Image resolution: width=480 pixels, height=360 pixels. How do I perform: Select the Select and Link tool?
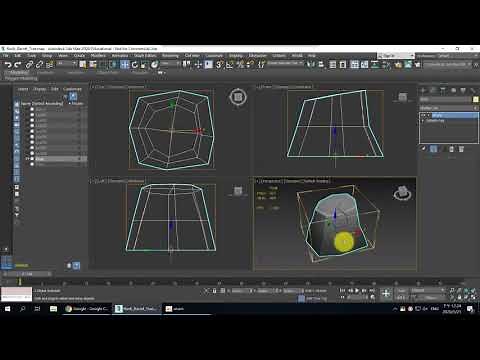pos(29,65)
